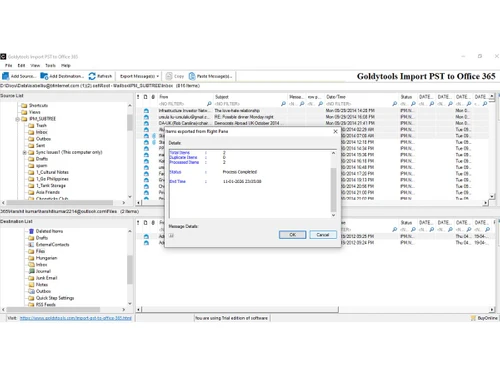Open the Edit menu
Image resolution: width=500 pixels, height=375 pixels.
pos(21,66)
